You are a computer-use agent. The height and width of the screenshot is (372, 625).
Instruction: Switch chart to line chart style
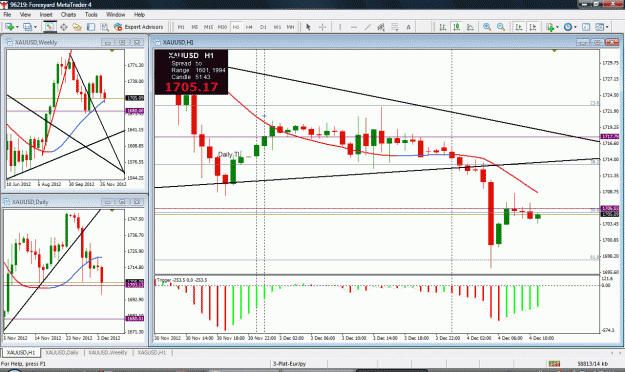click(470, 27)
